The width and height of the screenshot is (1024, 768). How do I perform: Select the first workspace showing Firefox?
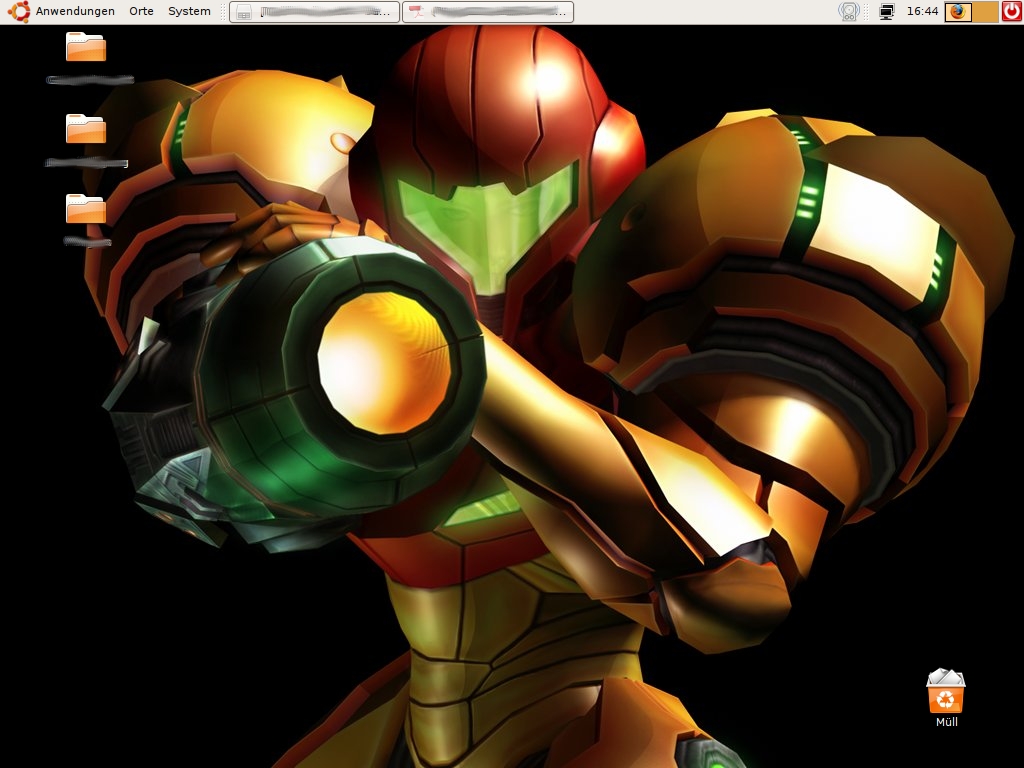click(958, 12)
